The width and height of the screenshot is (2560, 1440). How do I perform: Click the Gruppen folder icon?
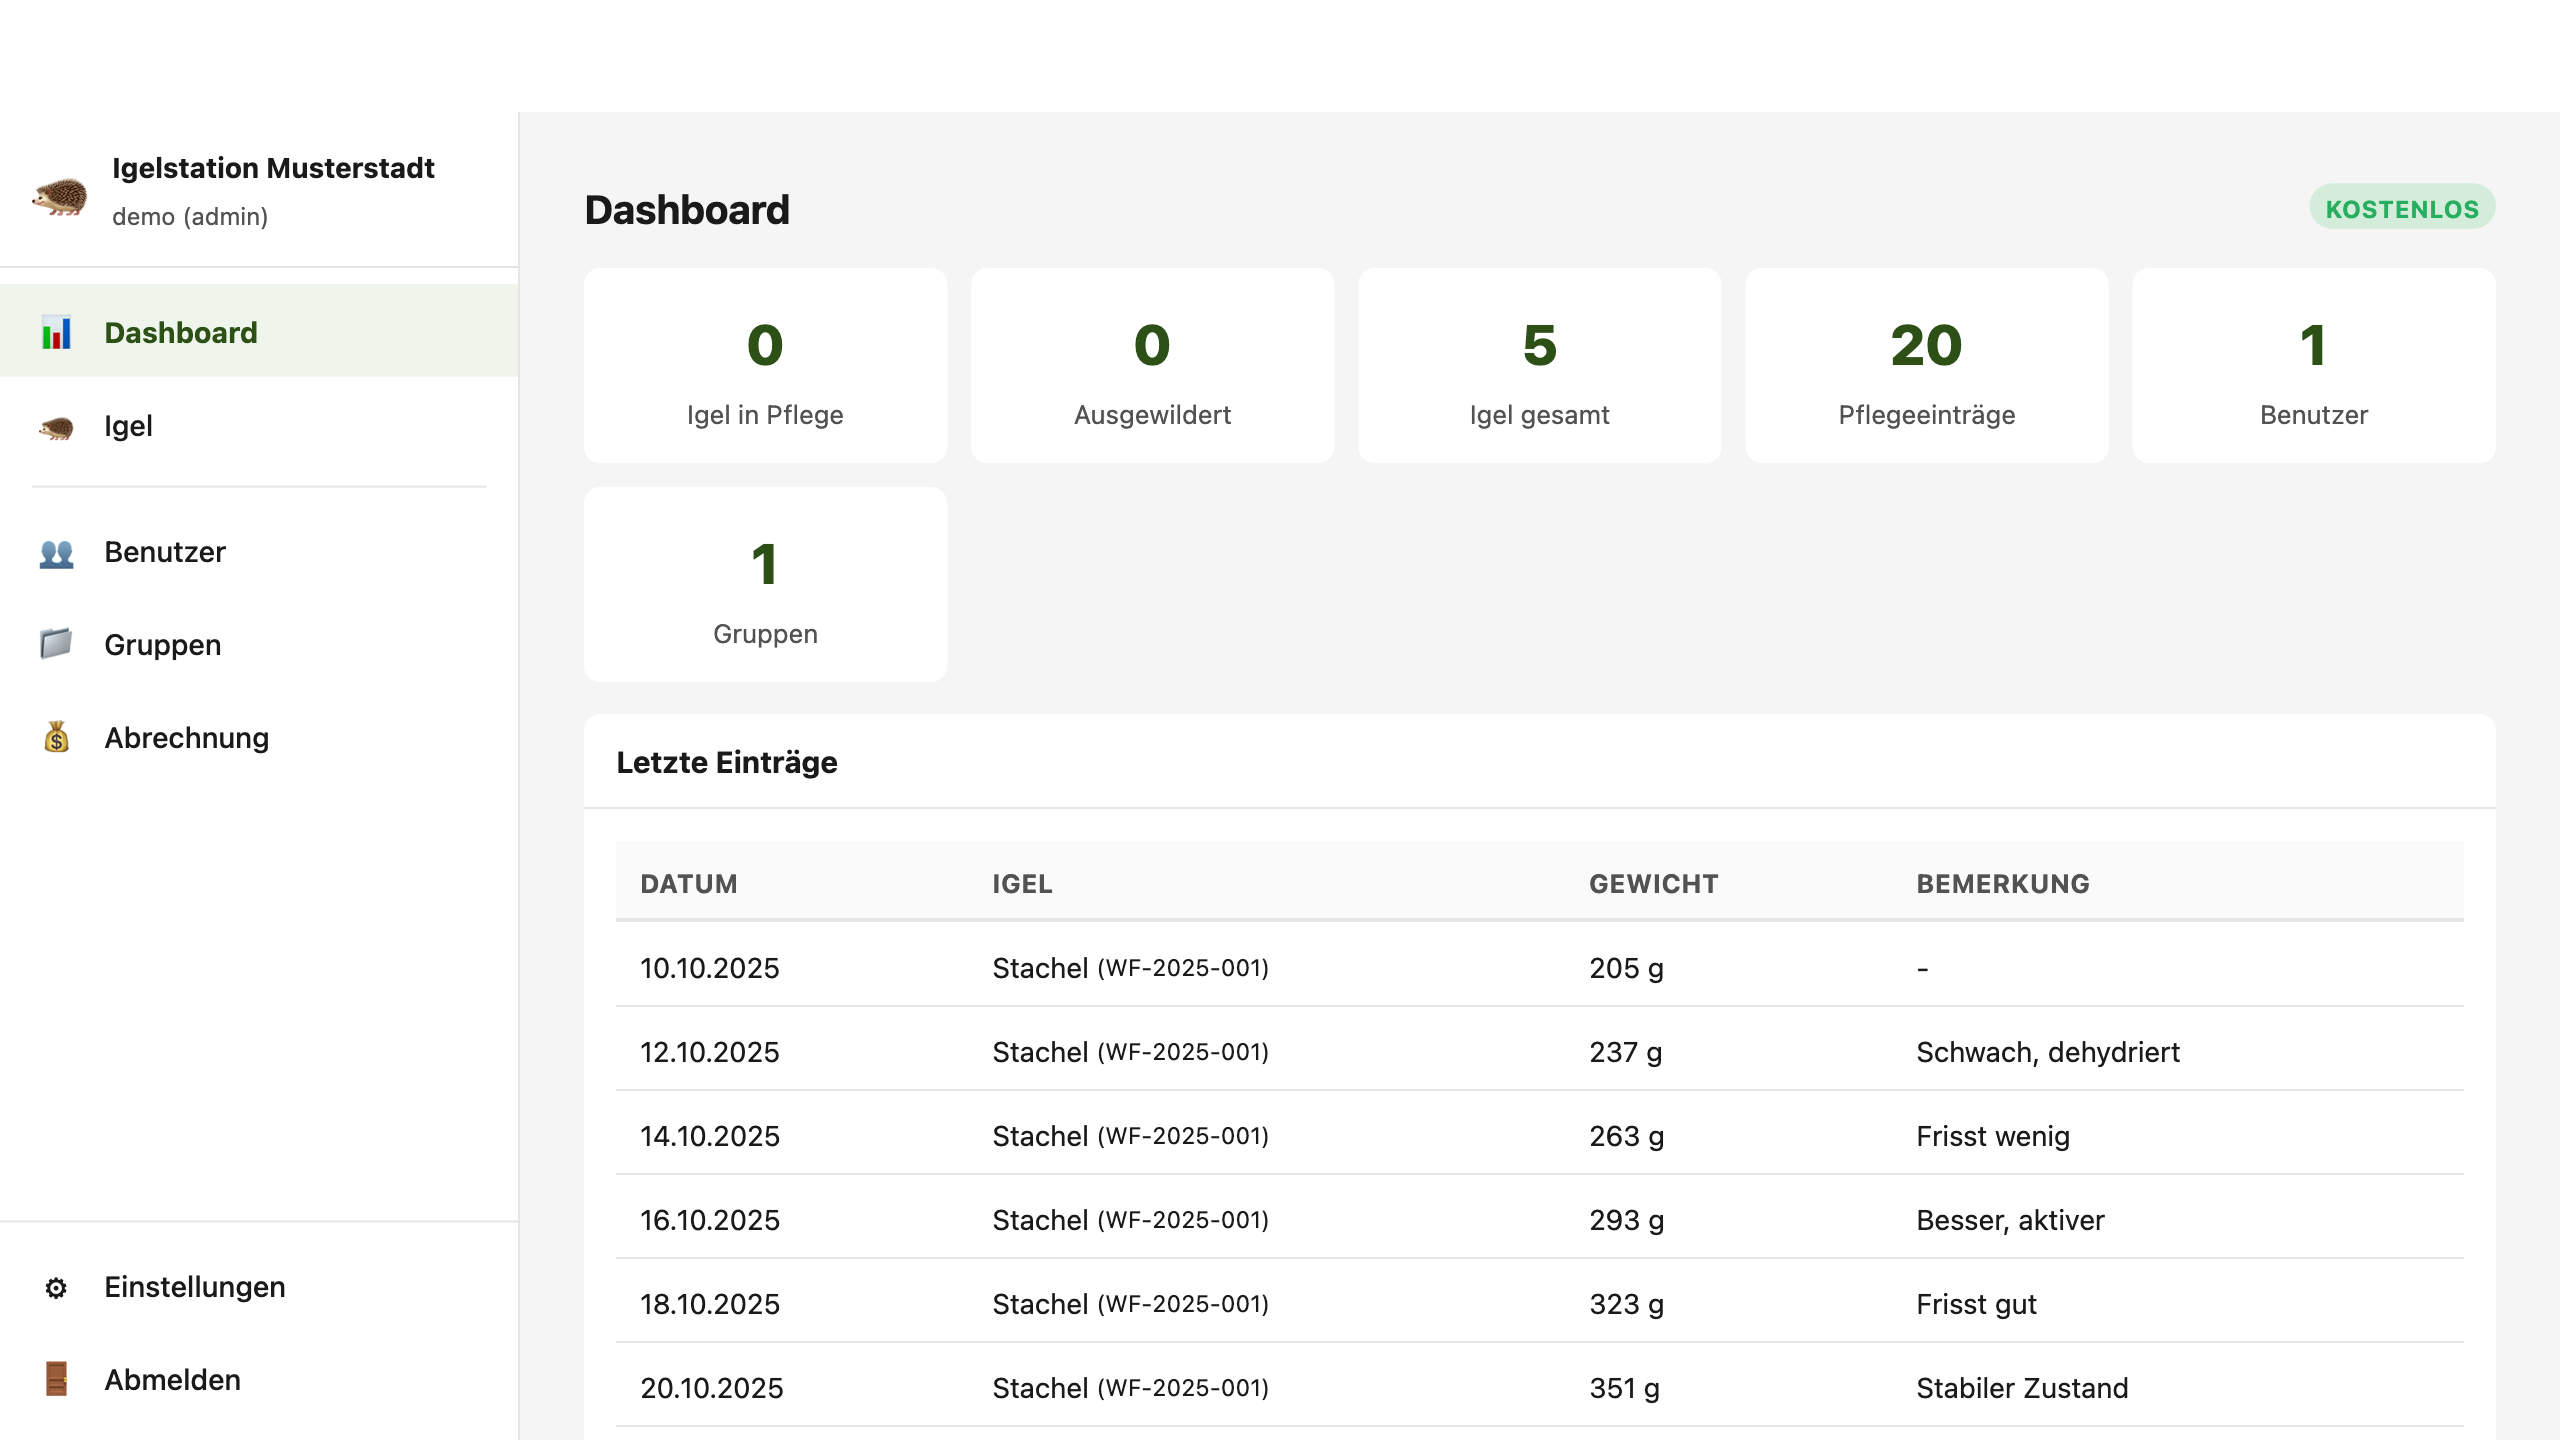pos(56,644)
